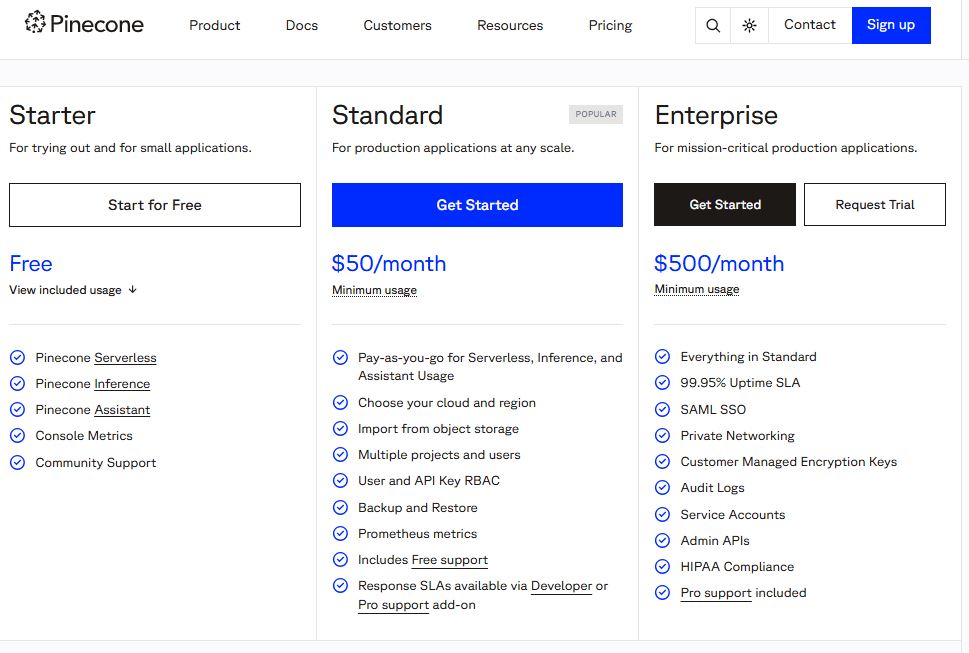Image resolution: width=969 pixels, height=653 pixels.
Task: Open the Product menu
Action: tap(214, 25)
